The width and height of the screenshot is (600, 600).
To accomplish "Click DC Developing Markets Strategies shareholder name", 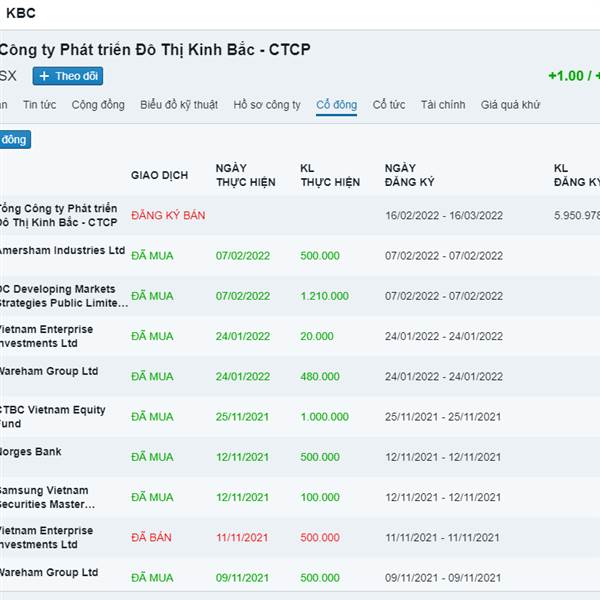I will pos(64,296).
